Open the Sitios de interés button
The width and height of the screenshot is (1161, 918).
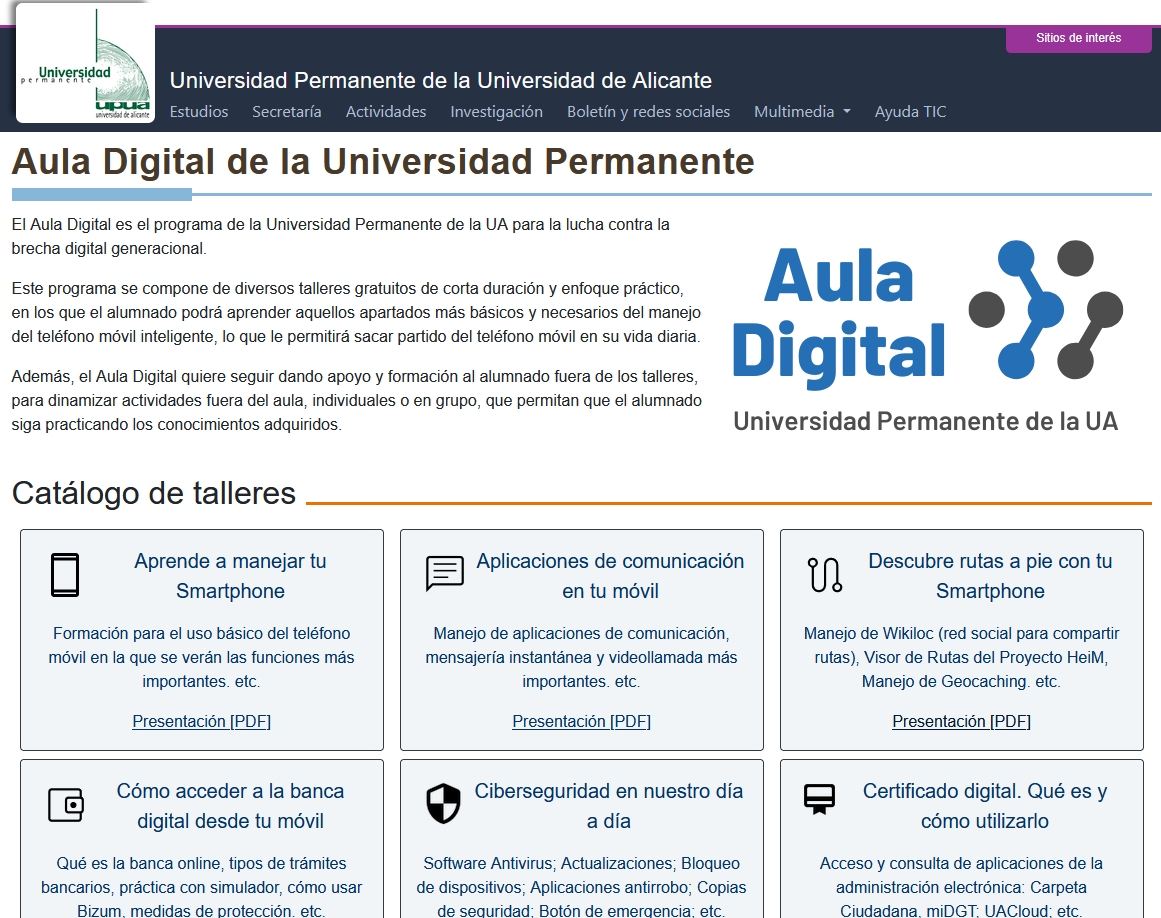click(1078, 38)
